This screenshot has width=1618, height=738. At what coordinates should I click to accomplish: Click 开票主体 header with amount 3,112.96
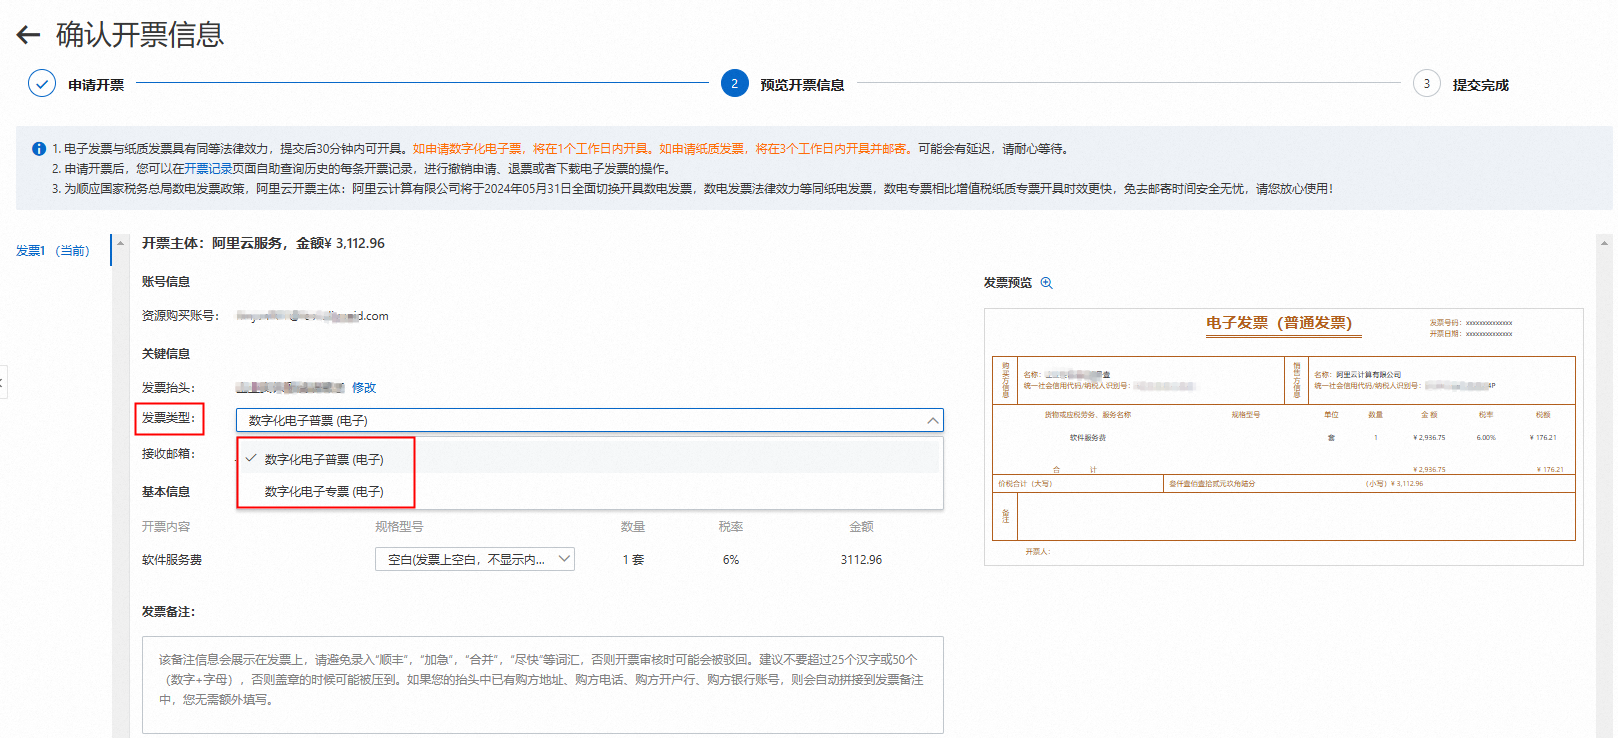click(263, 243)
